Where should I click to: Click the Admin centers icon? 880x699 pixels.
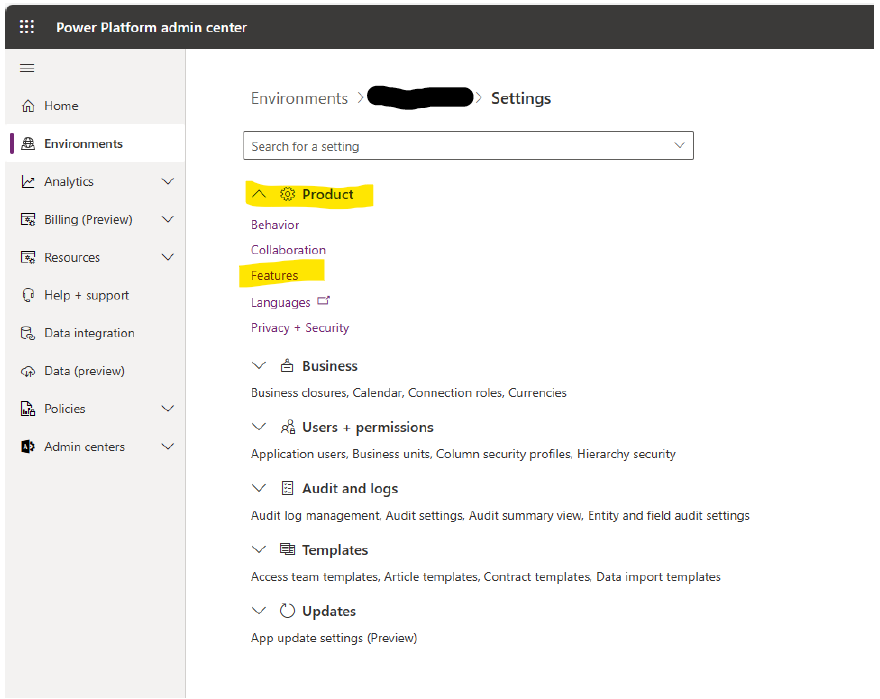pos(28,447)
